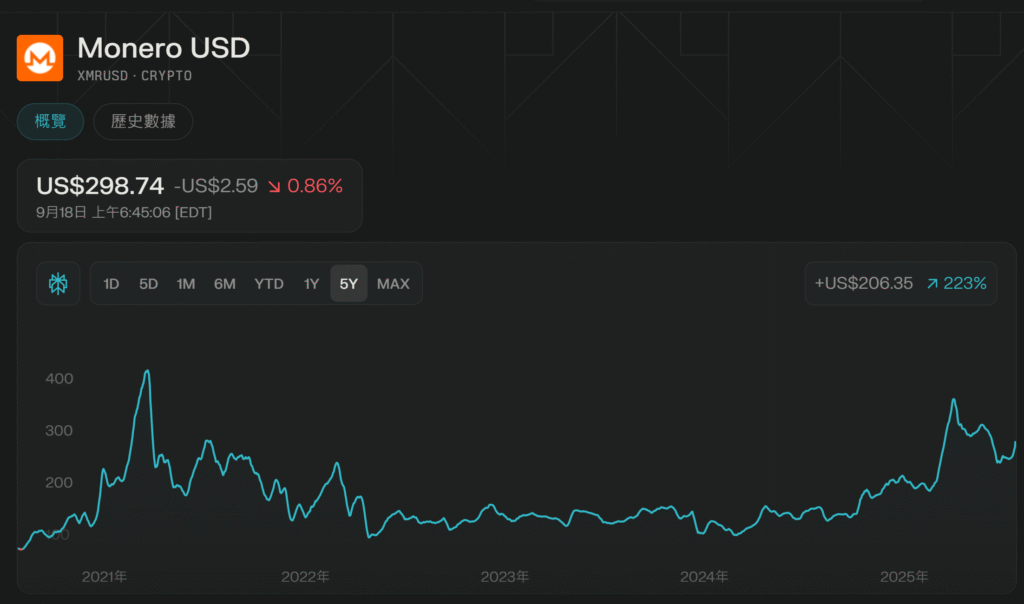Click the teal icon left of 1D
The height and width of the screenshot is (604, 1024).
58,284
